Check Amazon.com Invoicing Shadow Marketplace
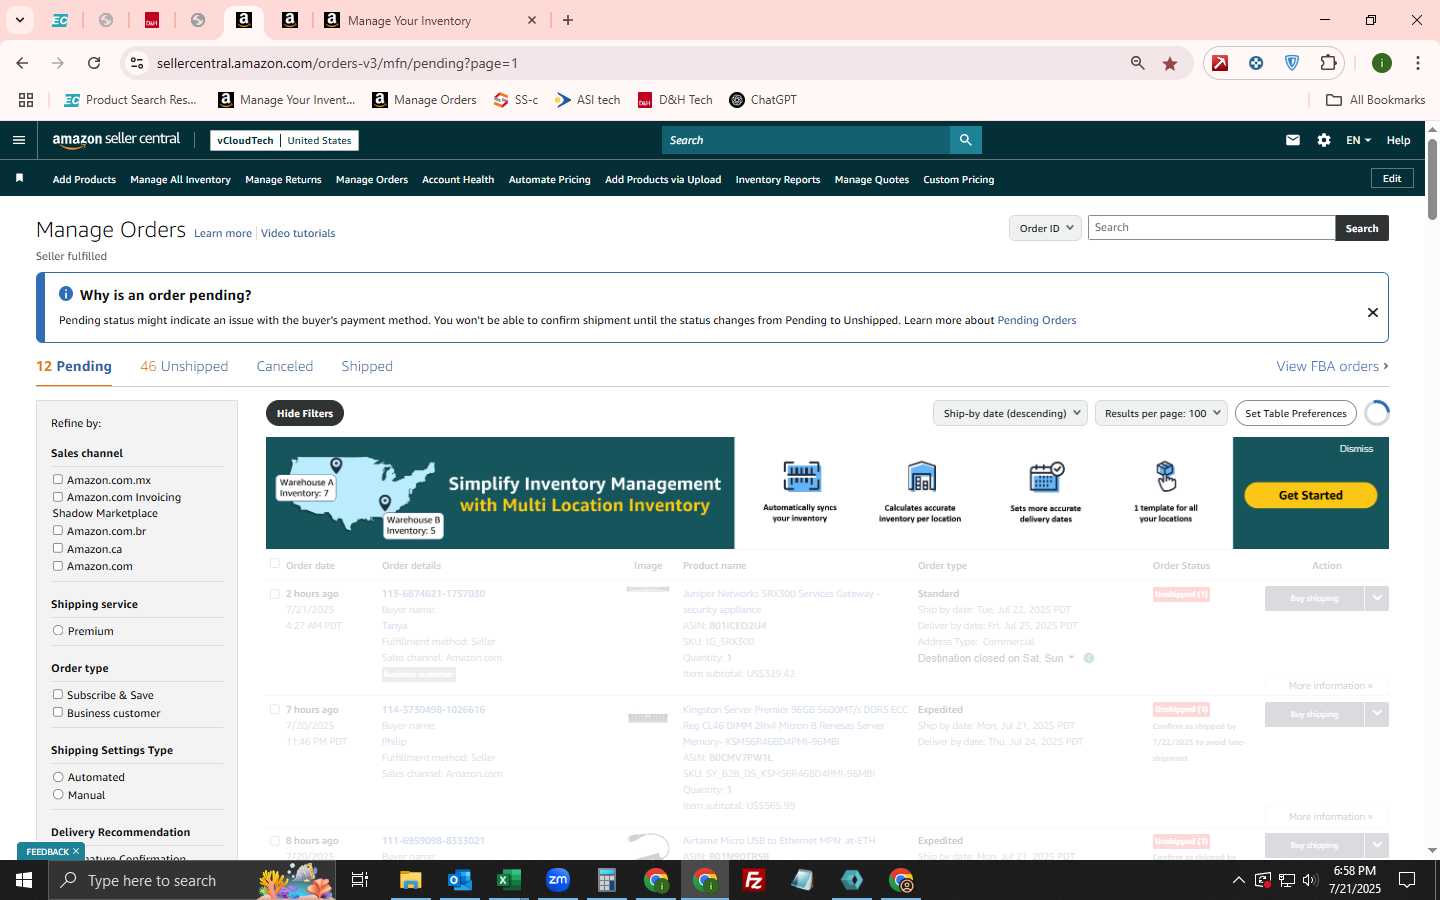Screen dimensions: 1440x900 click(58, 496)
